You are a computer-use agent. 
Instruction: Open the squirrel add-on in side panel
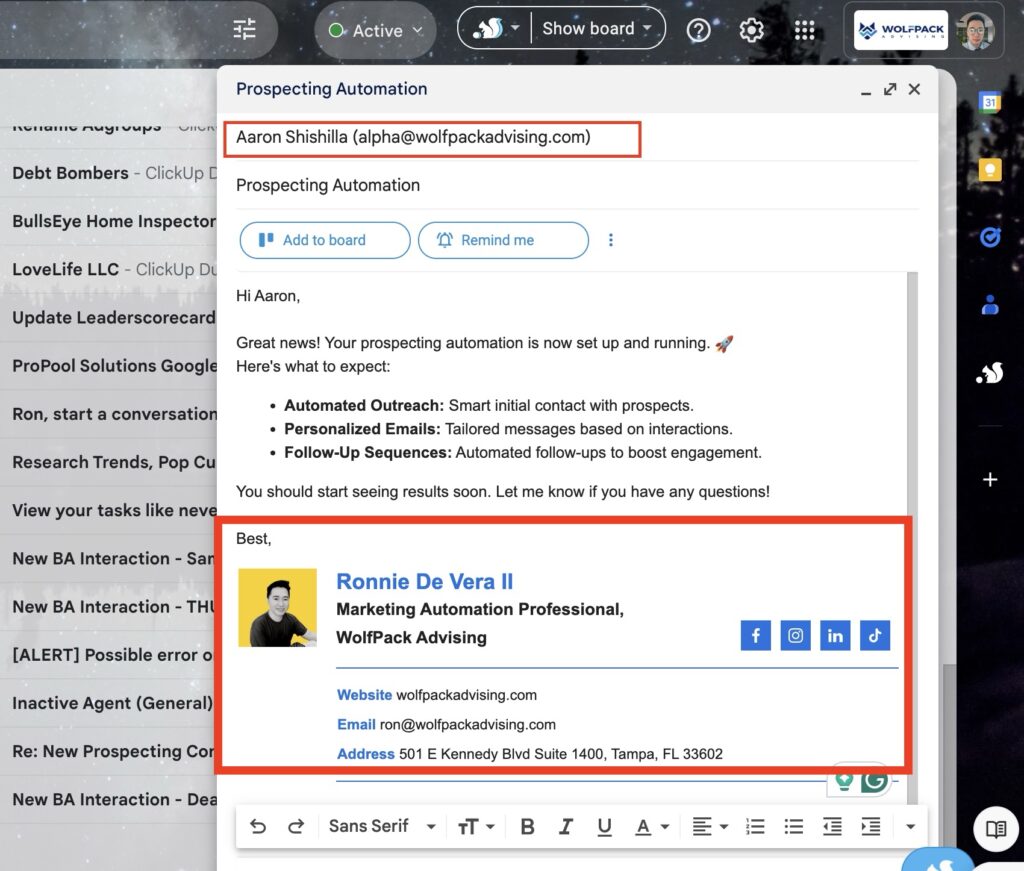(990, 373)
